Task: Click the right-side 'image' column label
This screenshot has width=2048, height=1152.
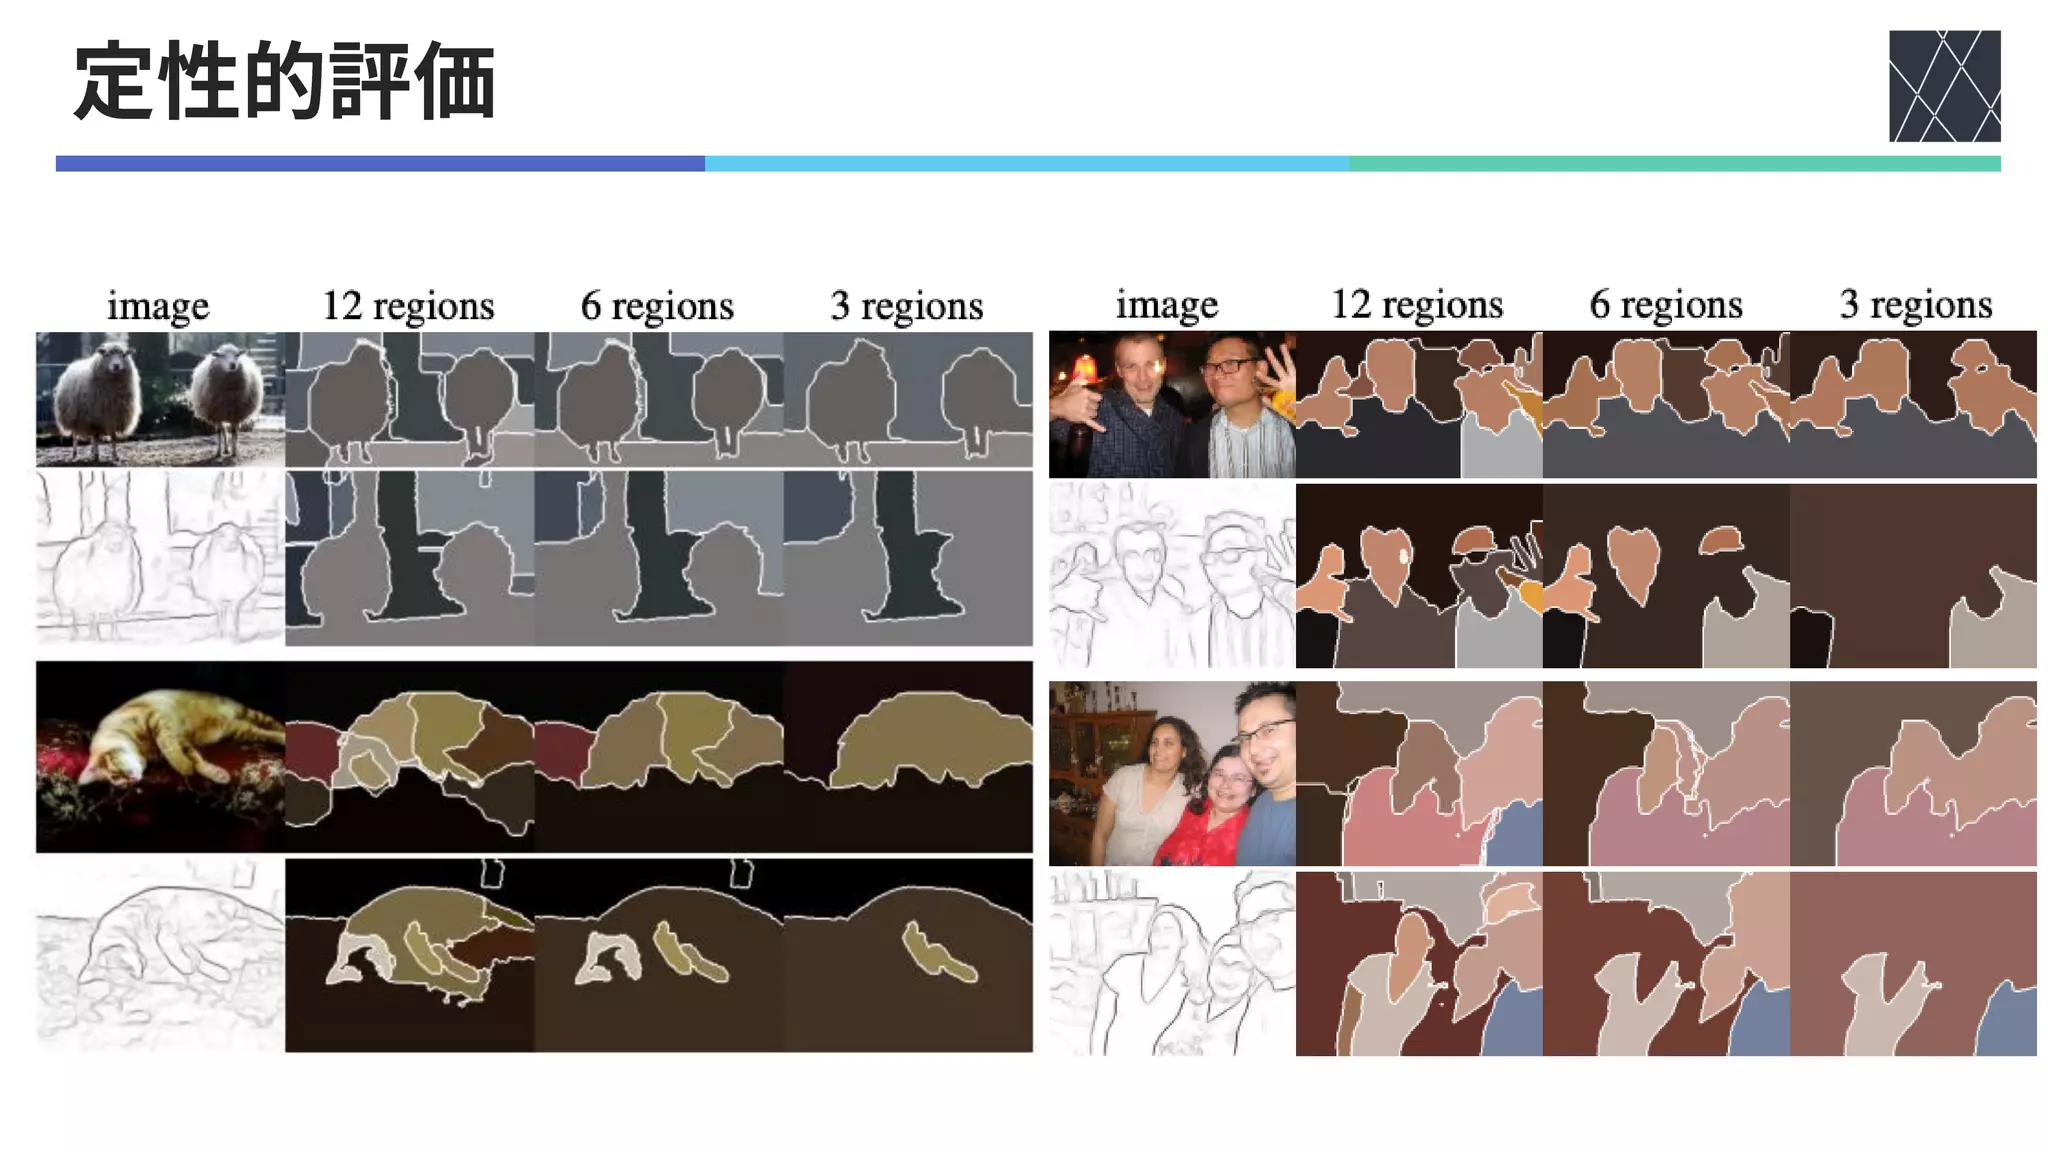Action: (1167, 304)
